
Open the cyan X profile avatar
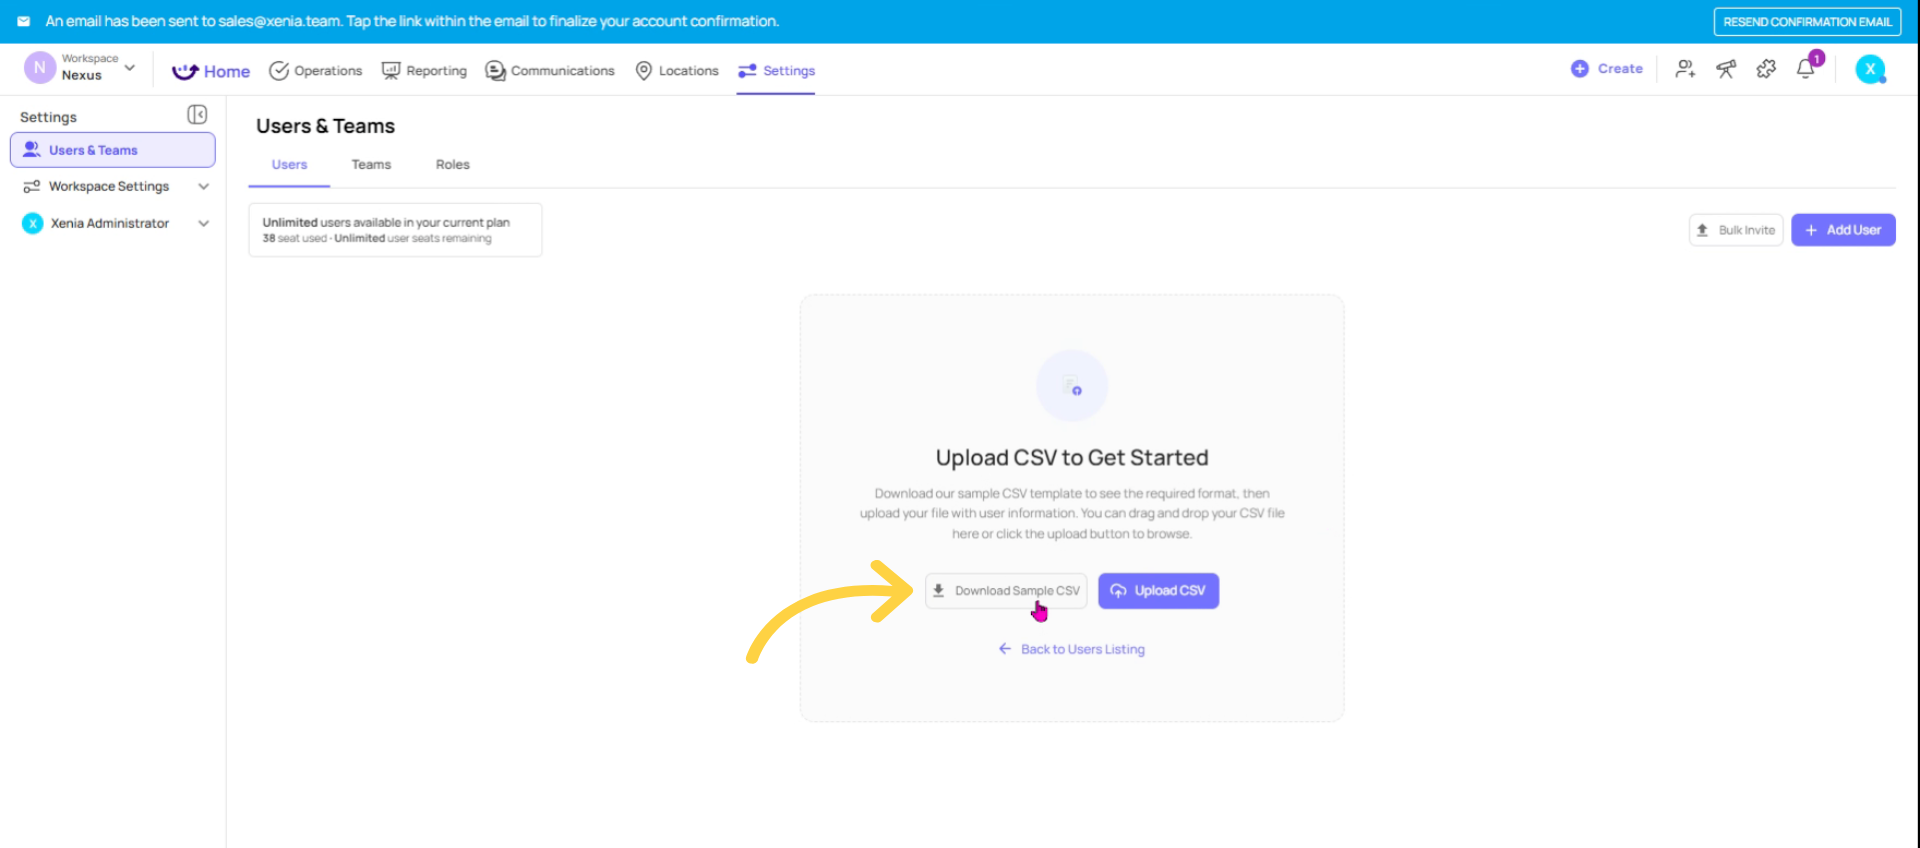tap(1871, 68)
